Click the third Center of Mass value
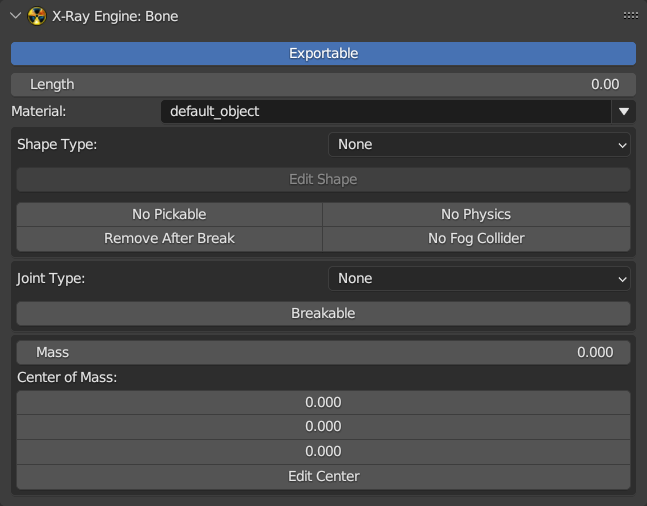 [x=323, y=451]
